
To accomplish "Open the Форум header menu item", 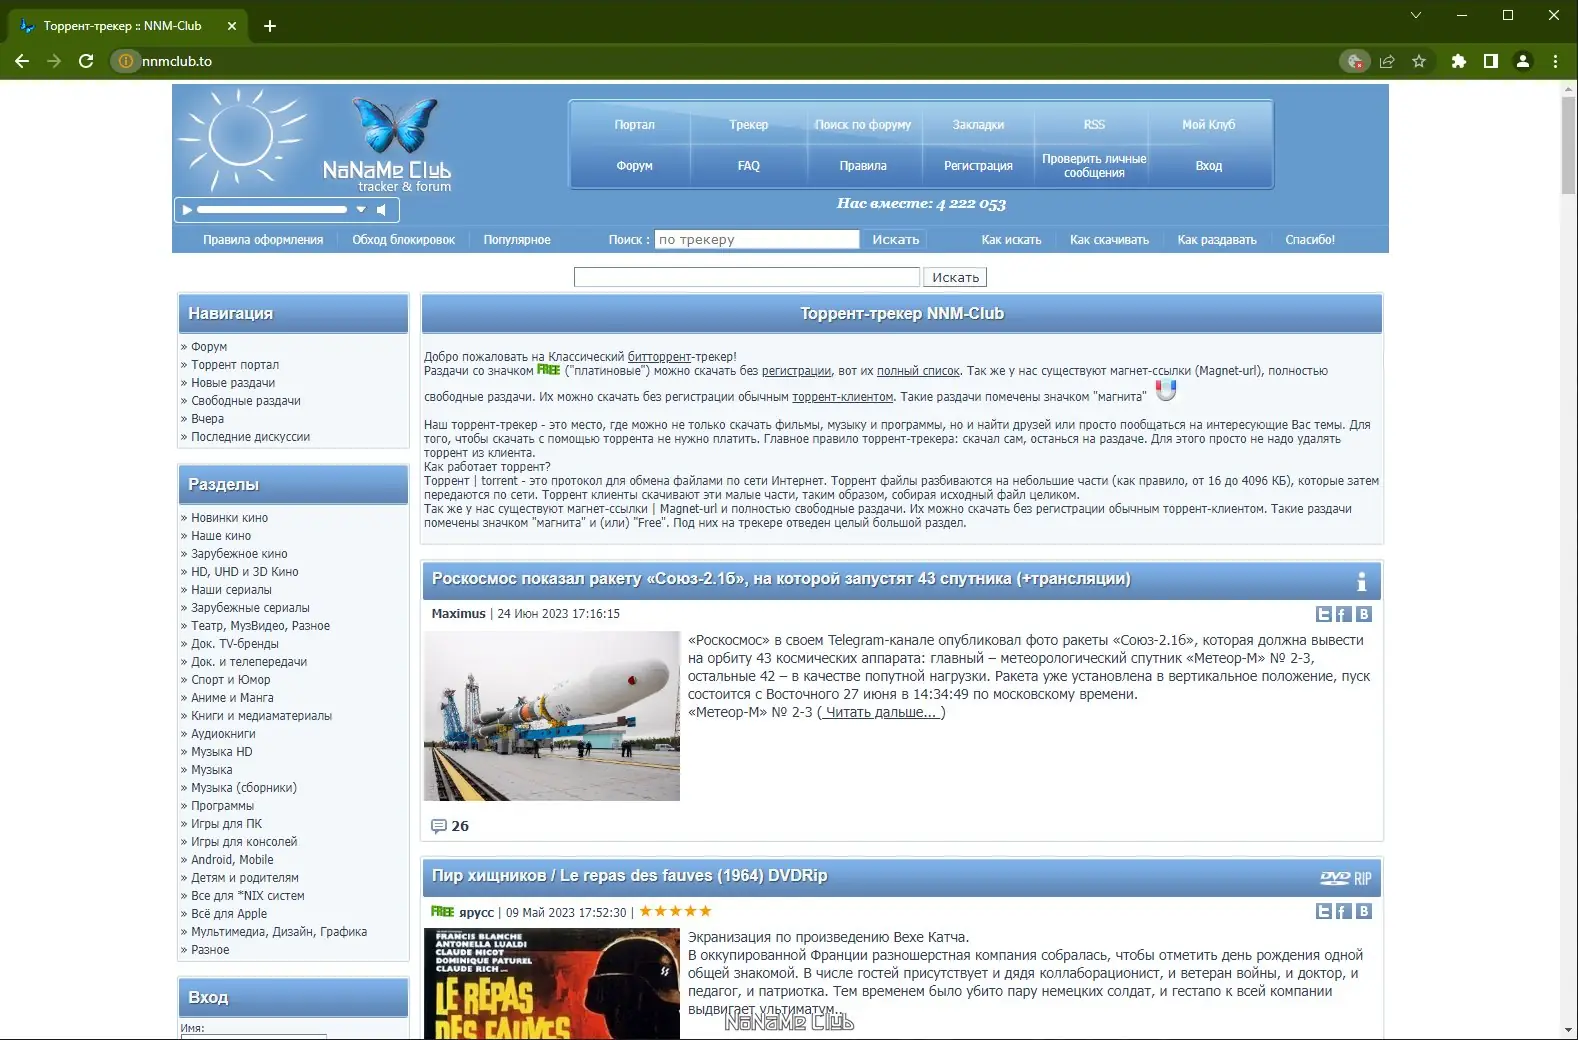I will (x=634, y=166).
